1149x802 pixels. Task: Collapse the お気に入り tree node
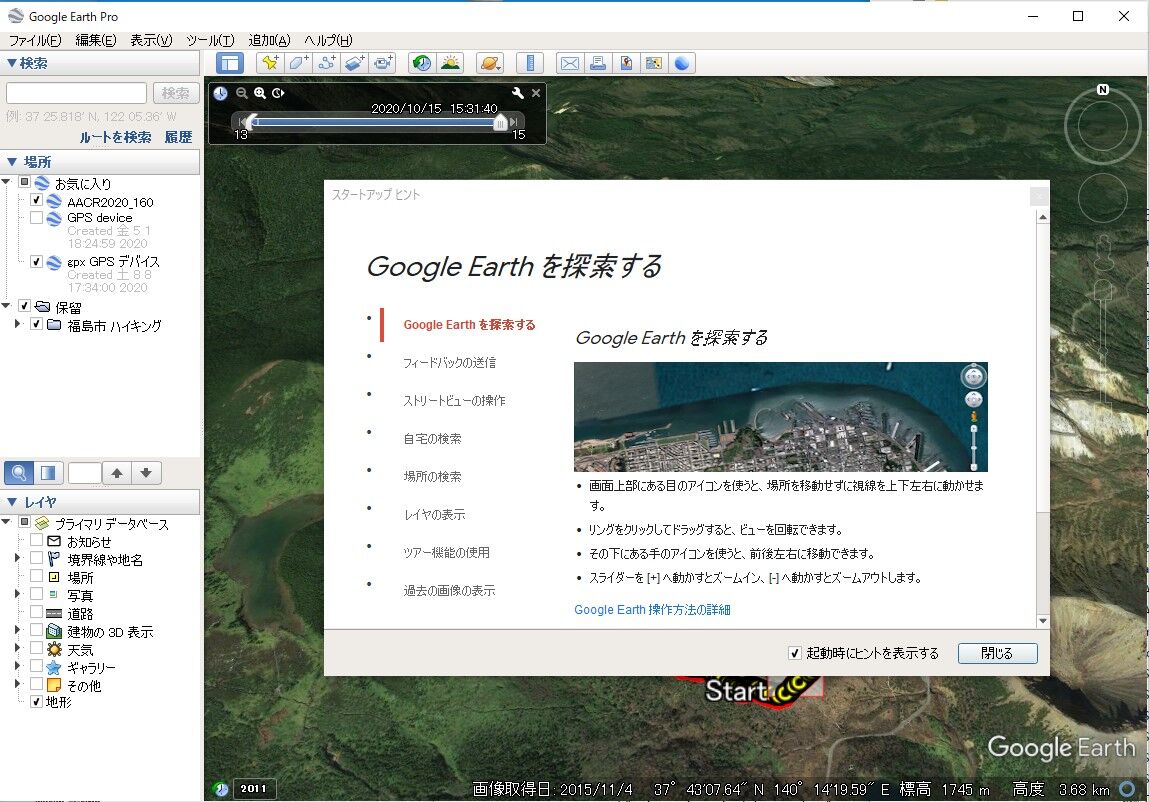(7, 182)
